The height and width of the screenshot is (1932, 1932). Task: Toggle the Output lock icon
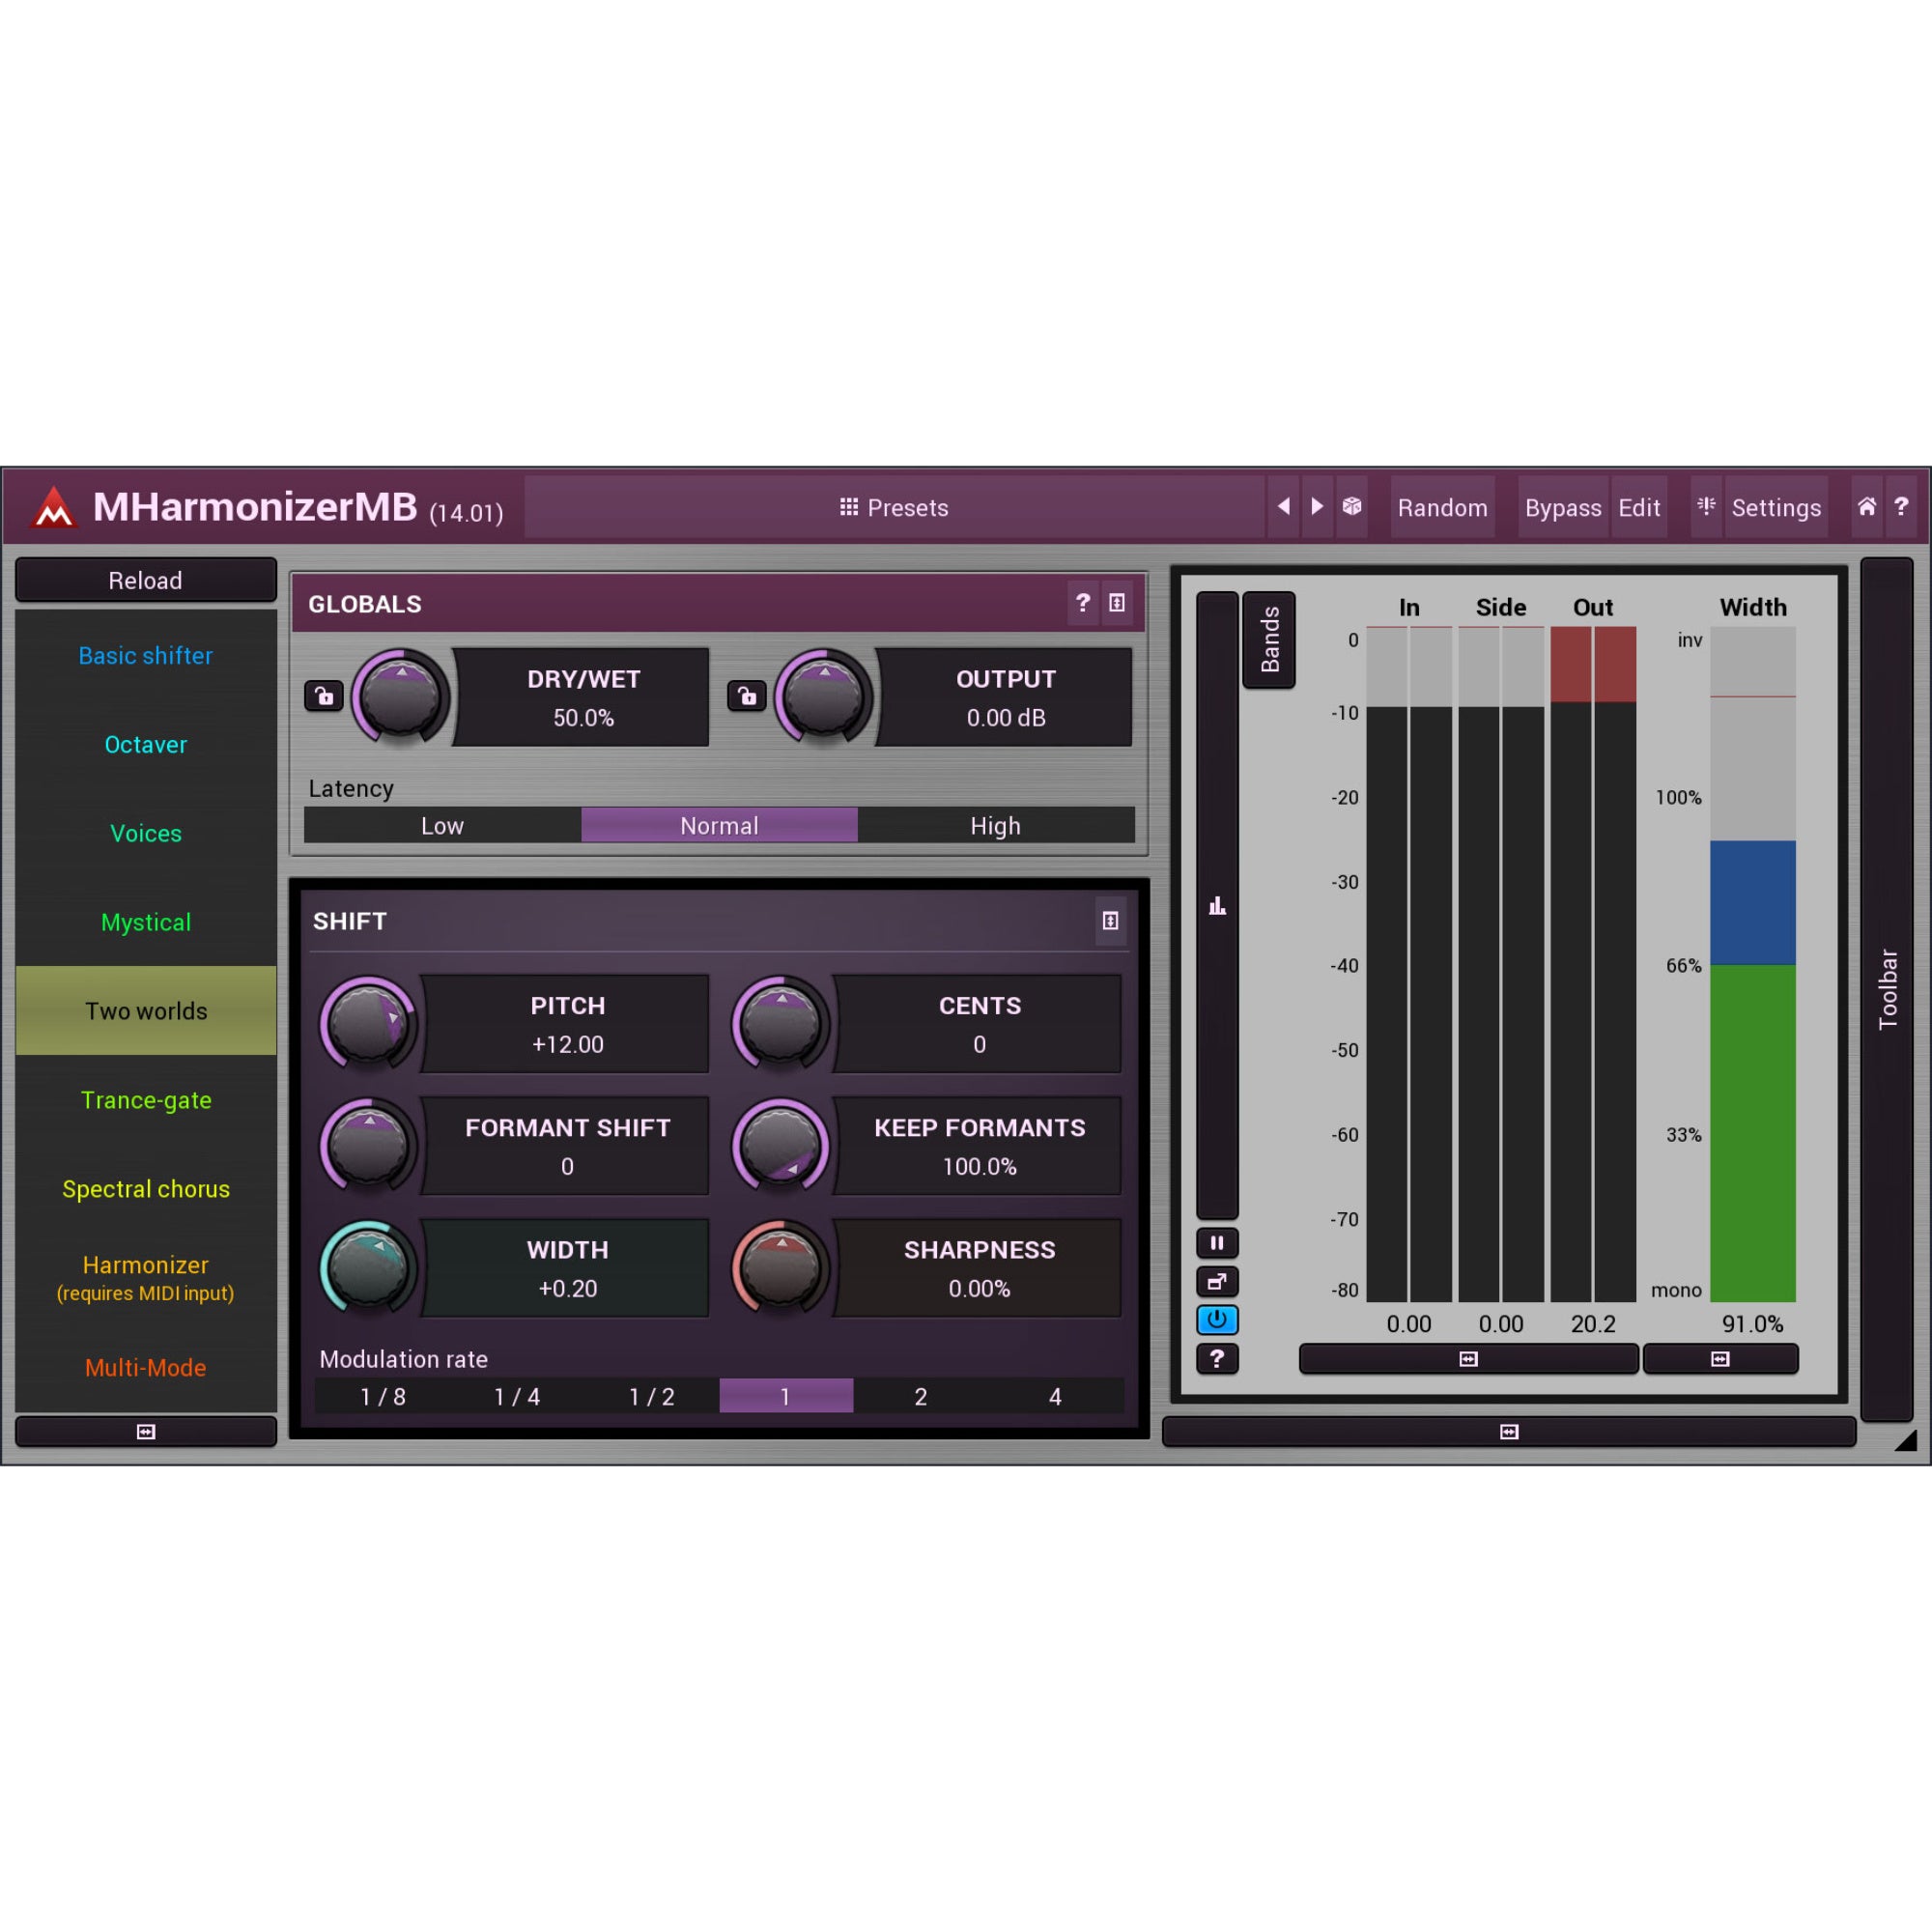[747, 696]
